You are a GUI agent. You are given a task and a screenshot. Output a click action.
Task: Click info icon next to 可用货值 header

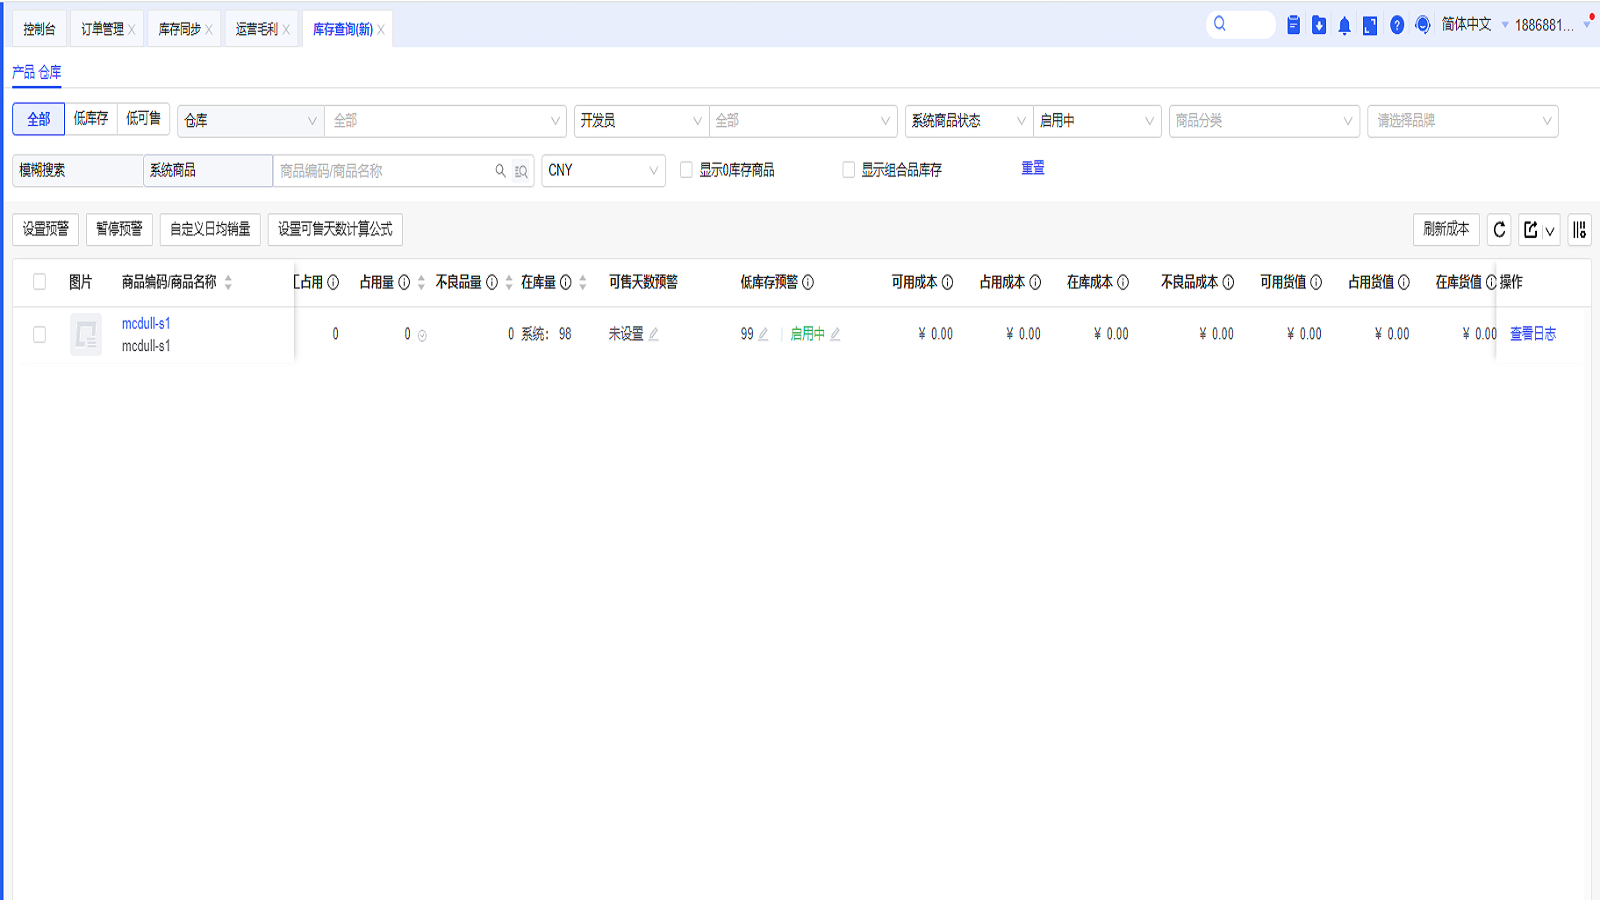1316,282
